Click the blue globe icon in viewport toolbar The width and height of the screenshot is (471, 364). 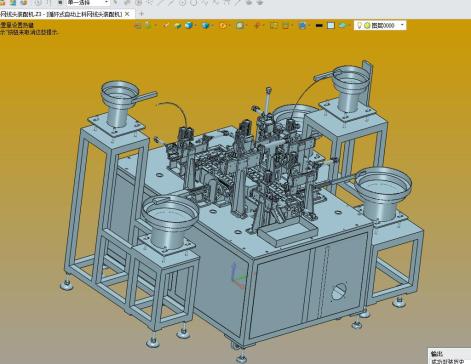(302, 26)
